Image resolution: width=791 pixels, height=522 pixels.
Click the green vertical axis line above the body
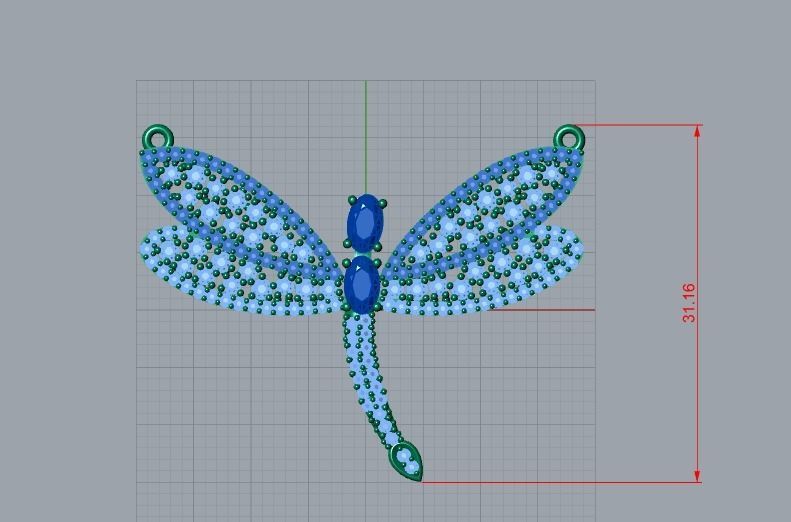[x=366, y=137]
